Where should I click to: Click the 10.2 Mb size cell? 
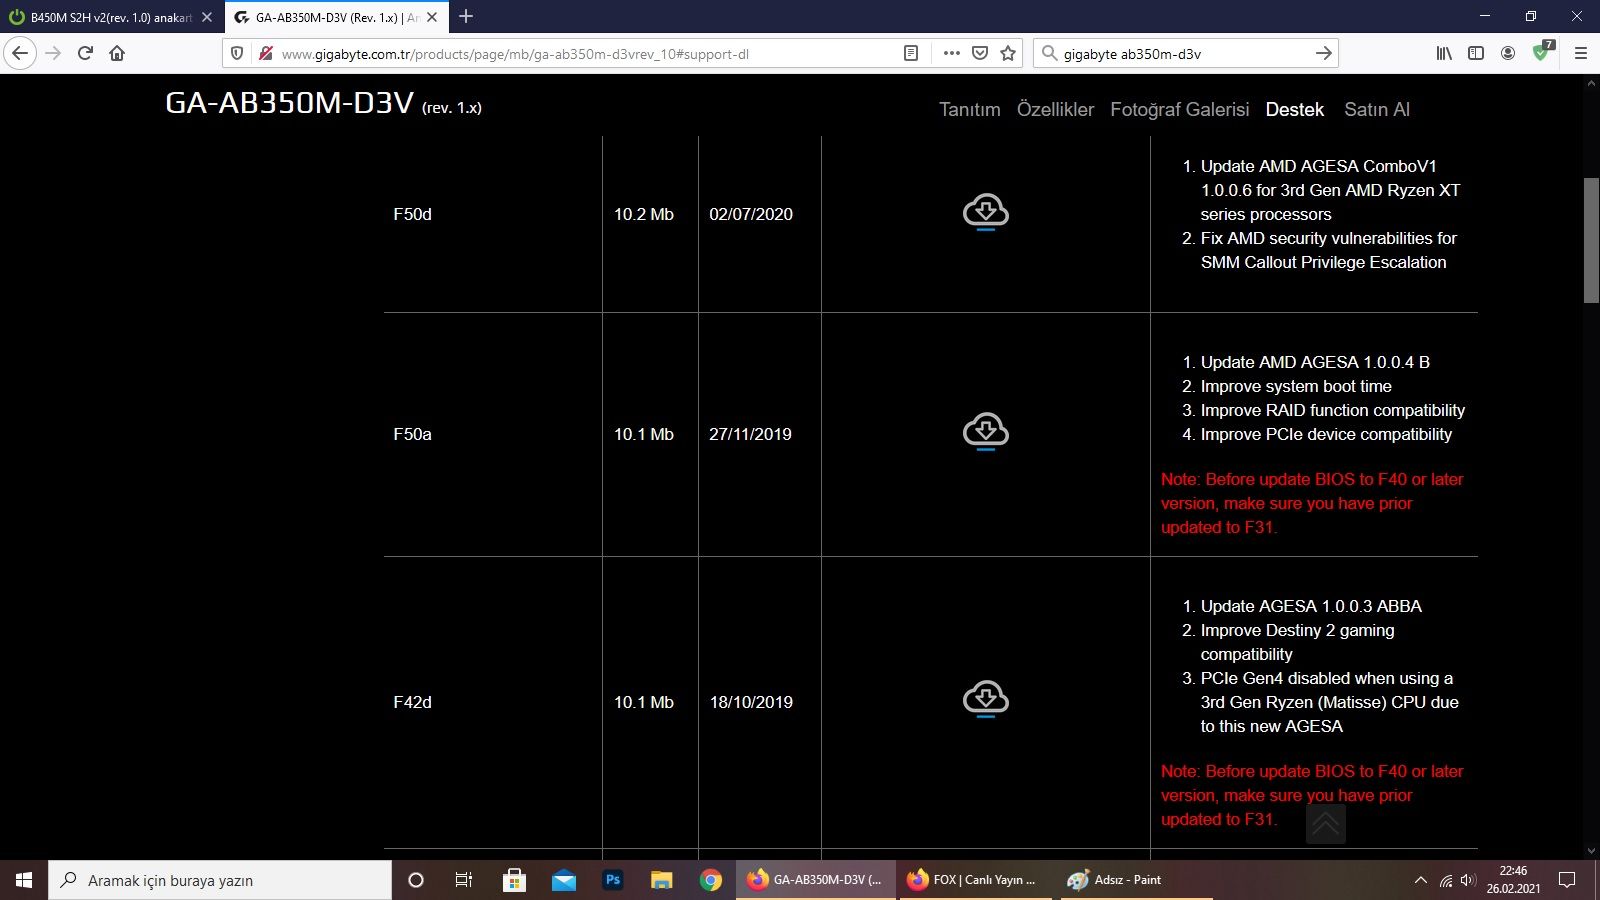coord(644,214)
